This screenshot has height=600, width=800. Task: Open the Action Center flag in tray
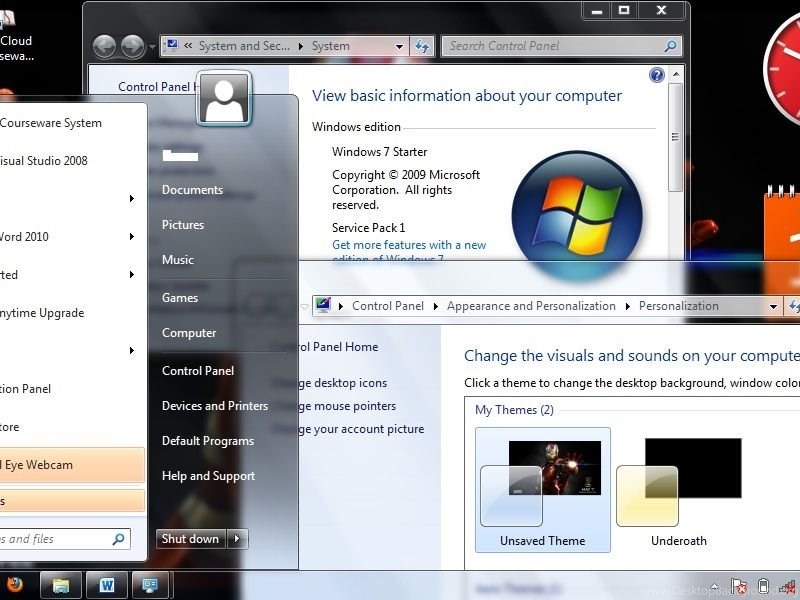738,587
